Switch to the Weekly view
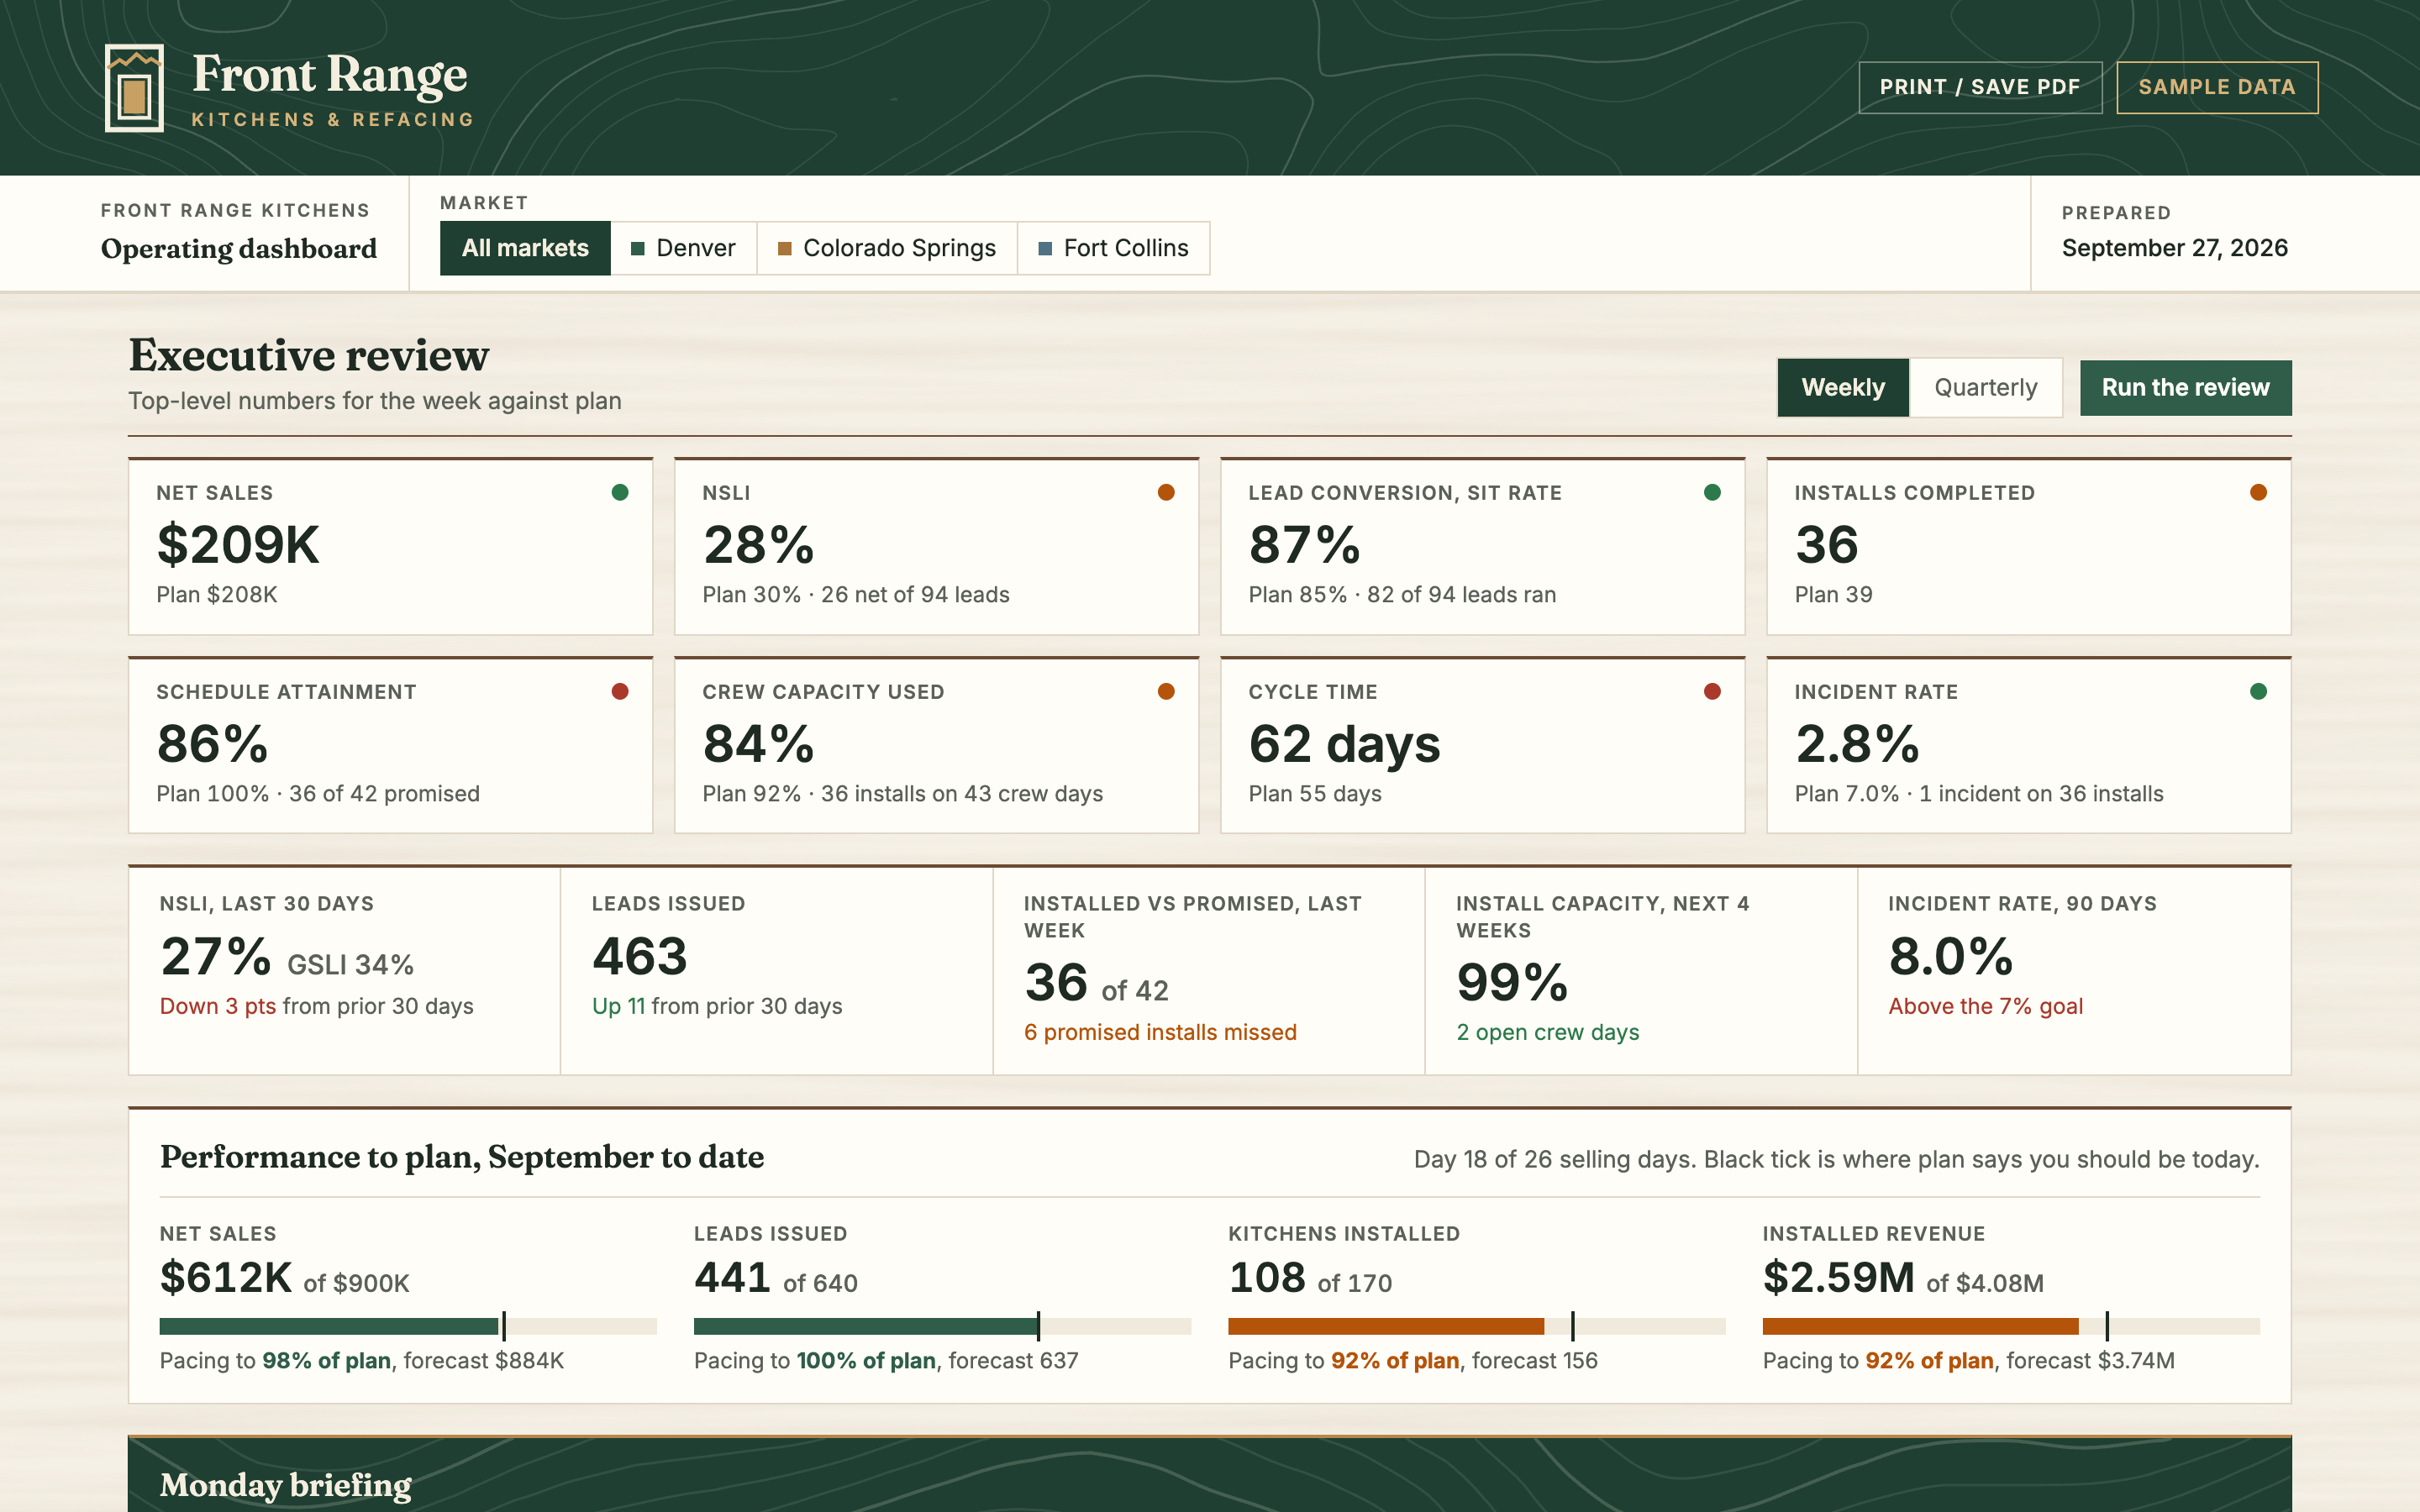Viewport: 2420px width, 1512px height. [1843, 388]
